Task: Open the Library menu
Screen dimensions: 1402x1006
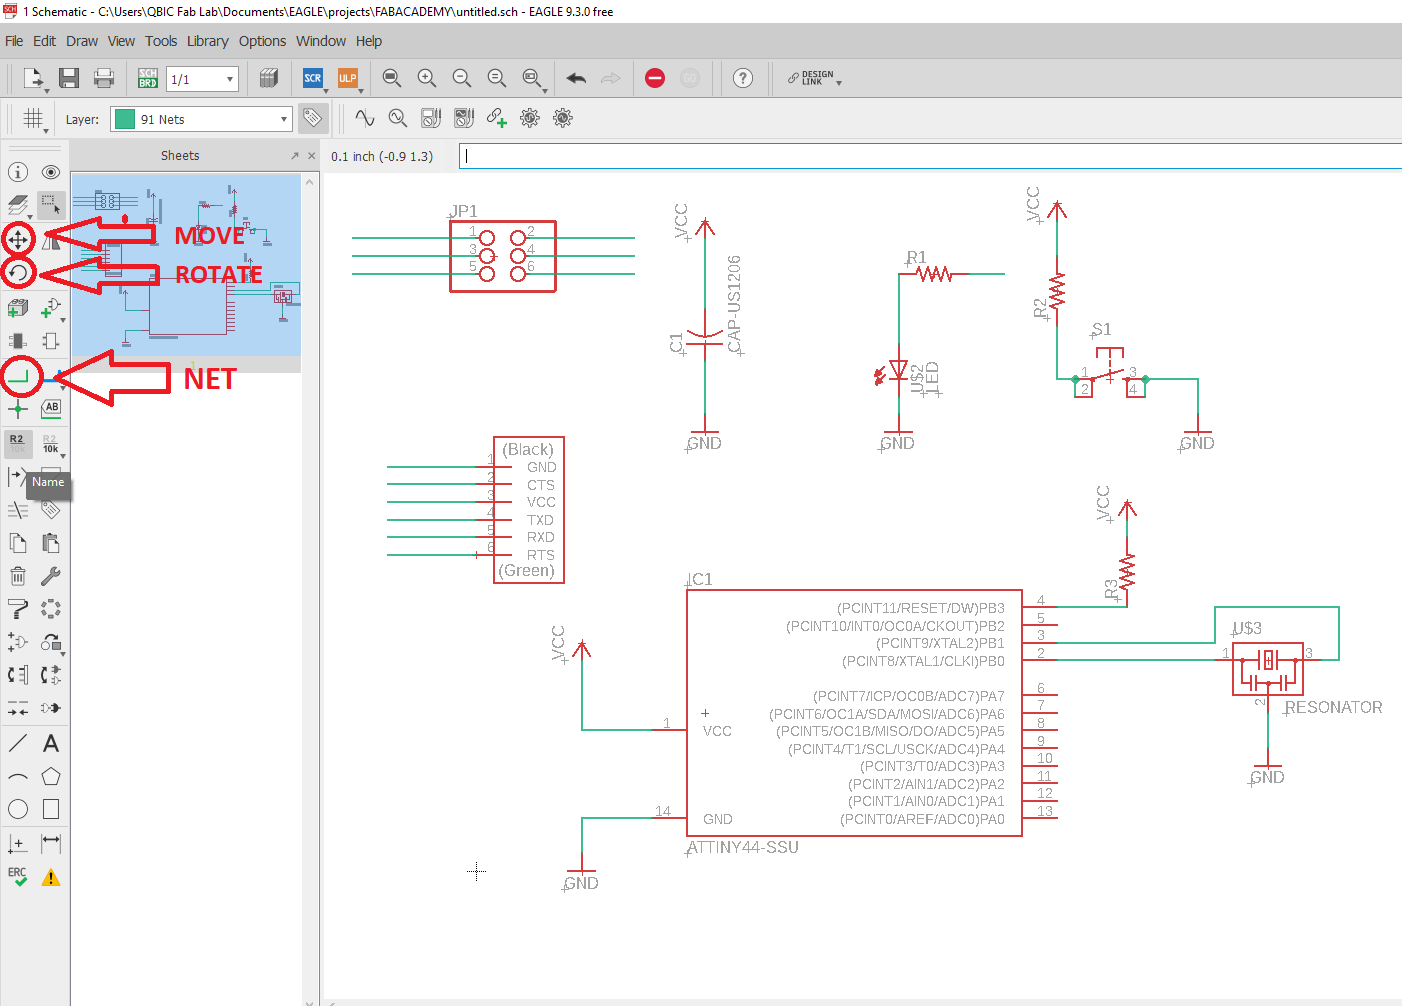Action: pyautogui.click(x=207, y=41)
